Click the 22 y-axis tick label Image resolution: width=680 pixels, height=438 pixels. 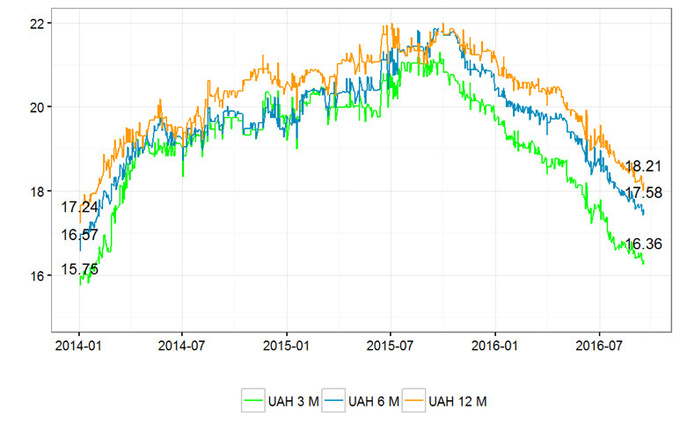pyautogui.click(x=36, y=22)
